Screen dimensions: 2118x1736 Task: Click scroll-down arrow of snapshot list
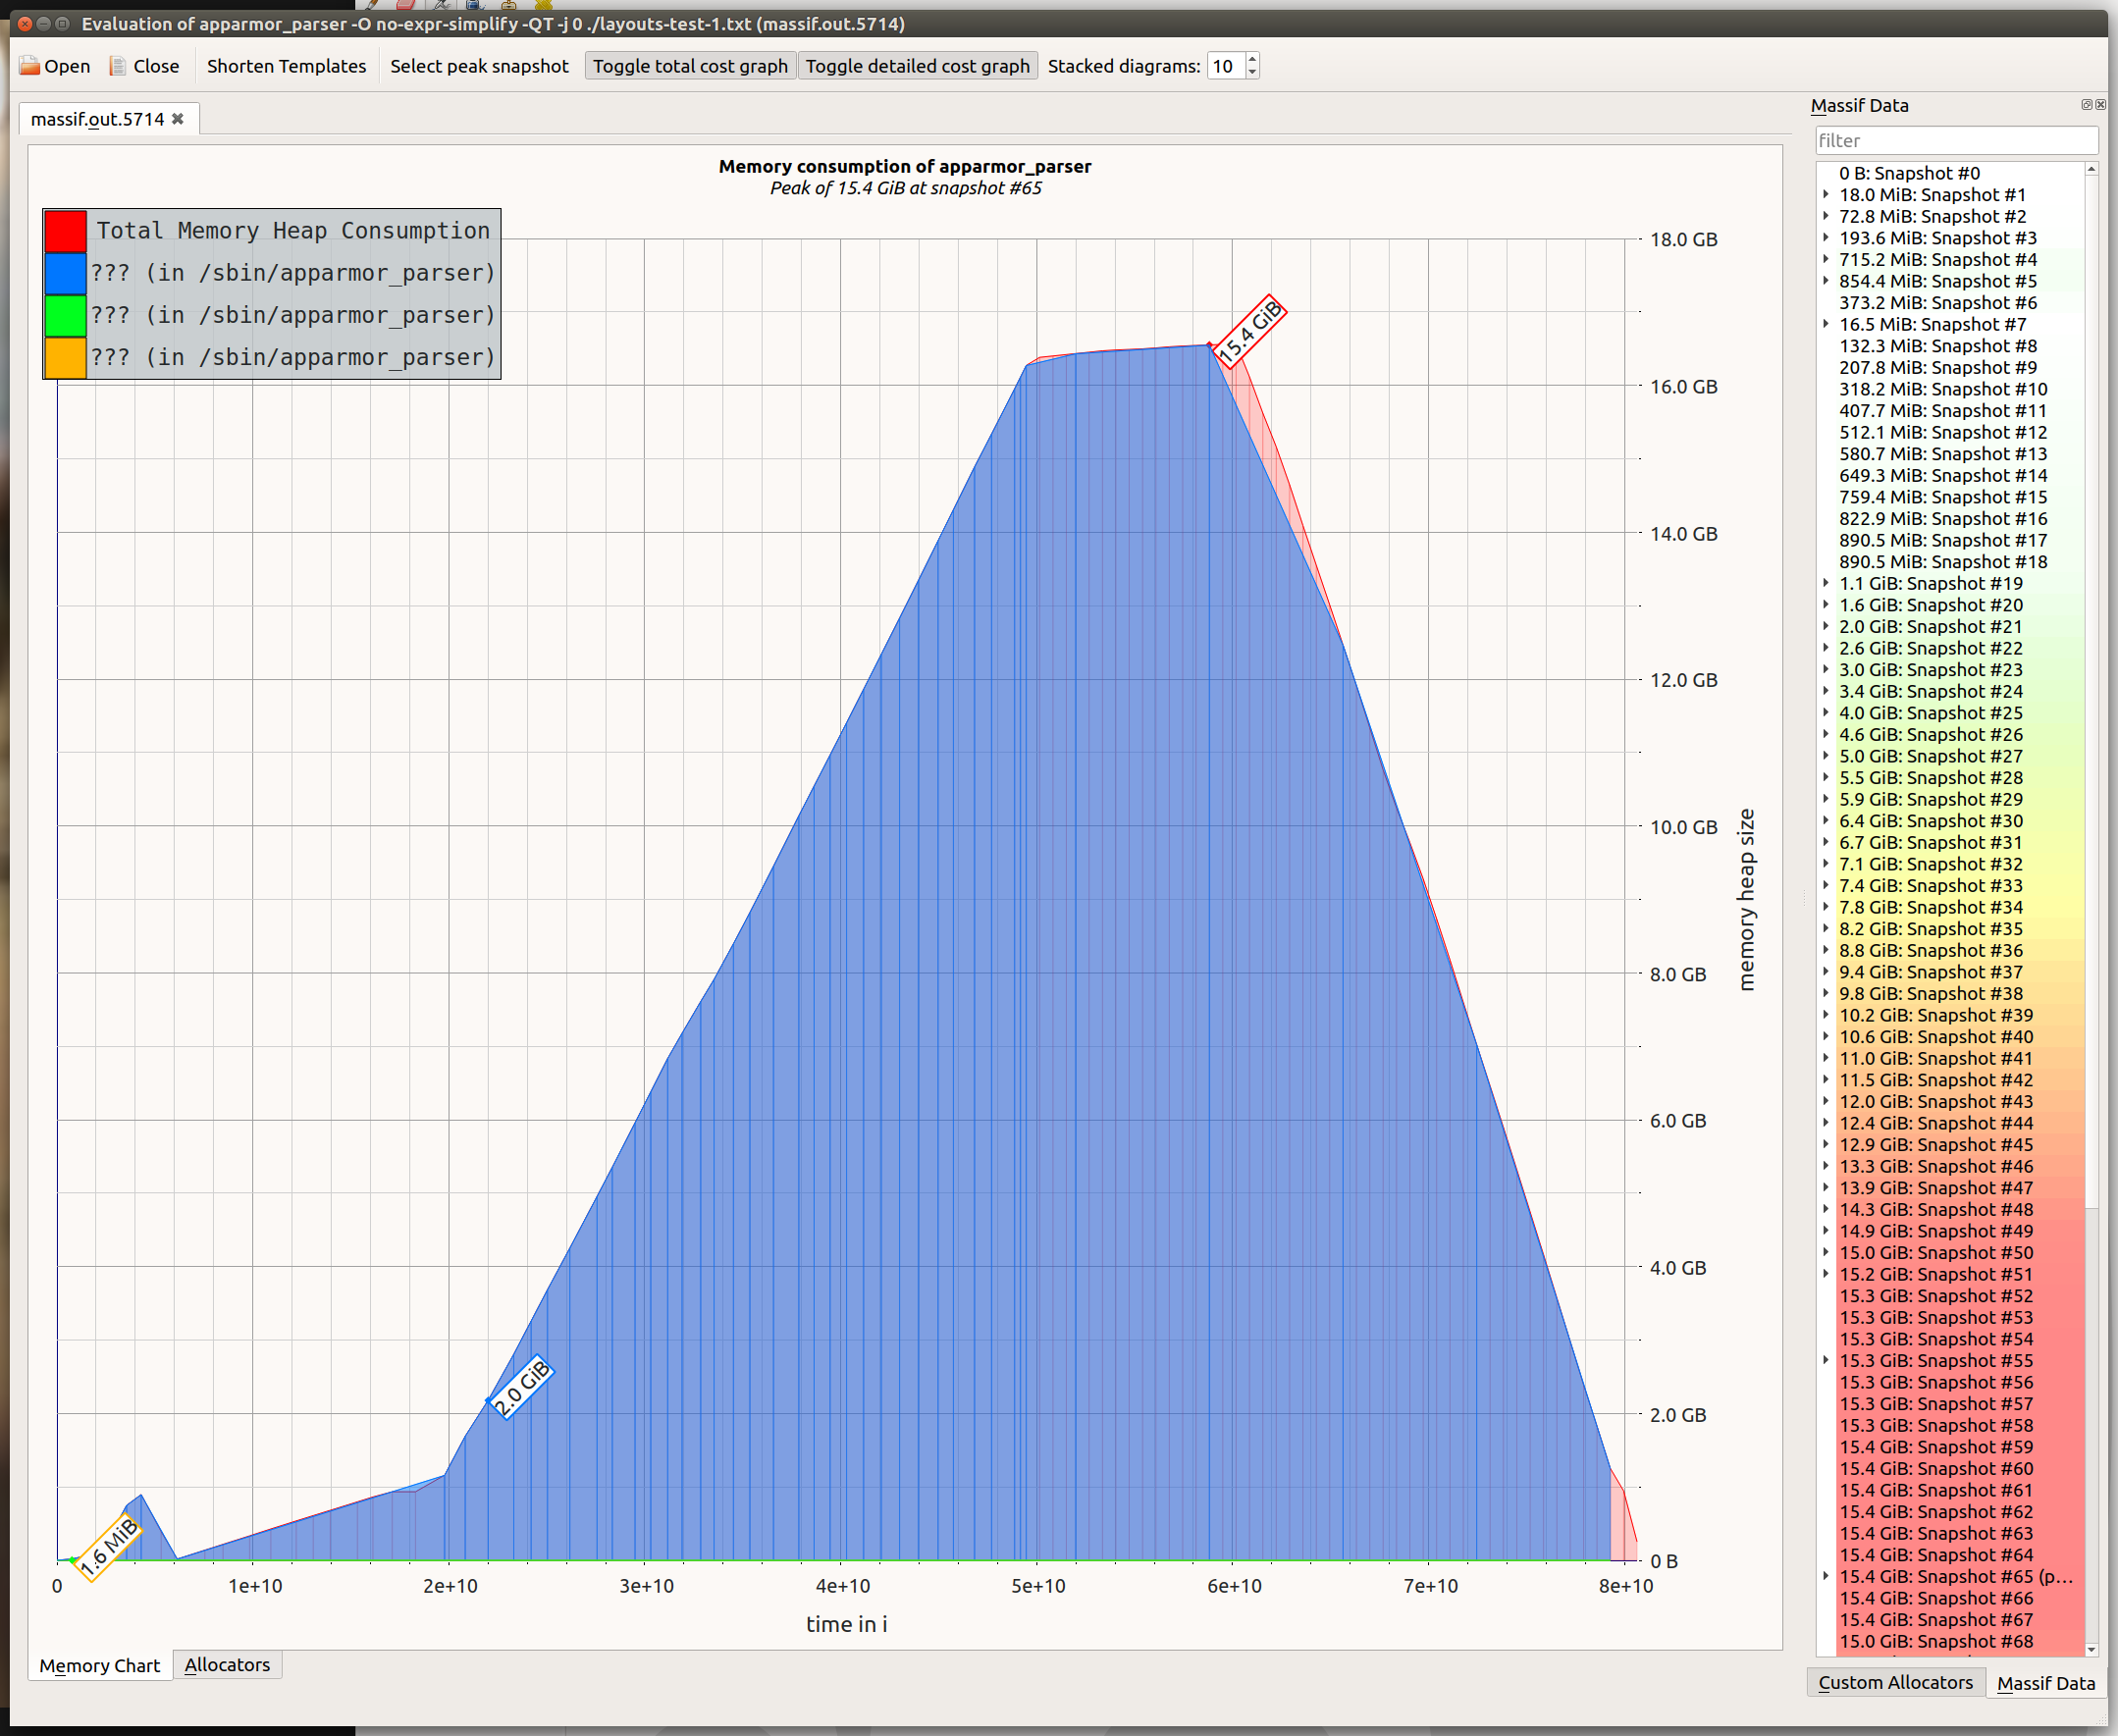pos(2091,1649)
